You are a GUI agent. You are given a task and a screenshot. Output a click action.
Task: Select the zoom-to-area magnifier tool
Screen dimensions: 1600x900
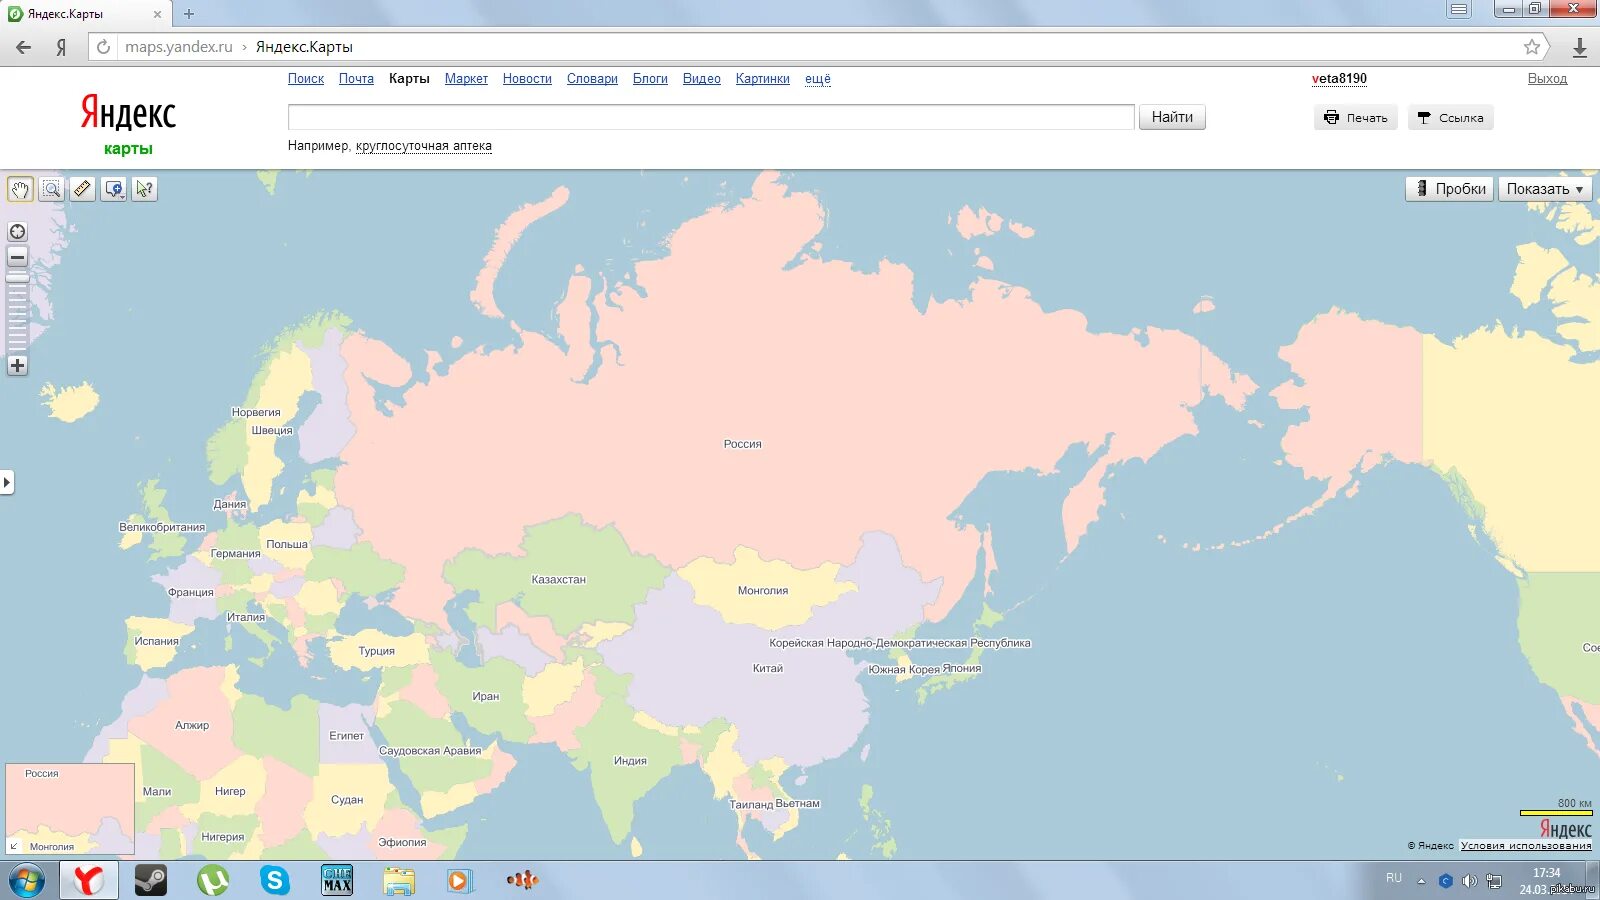coord(52,189)
